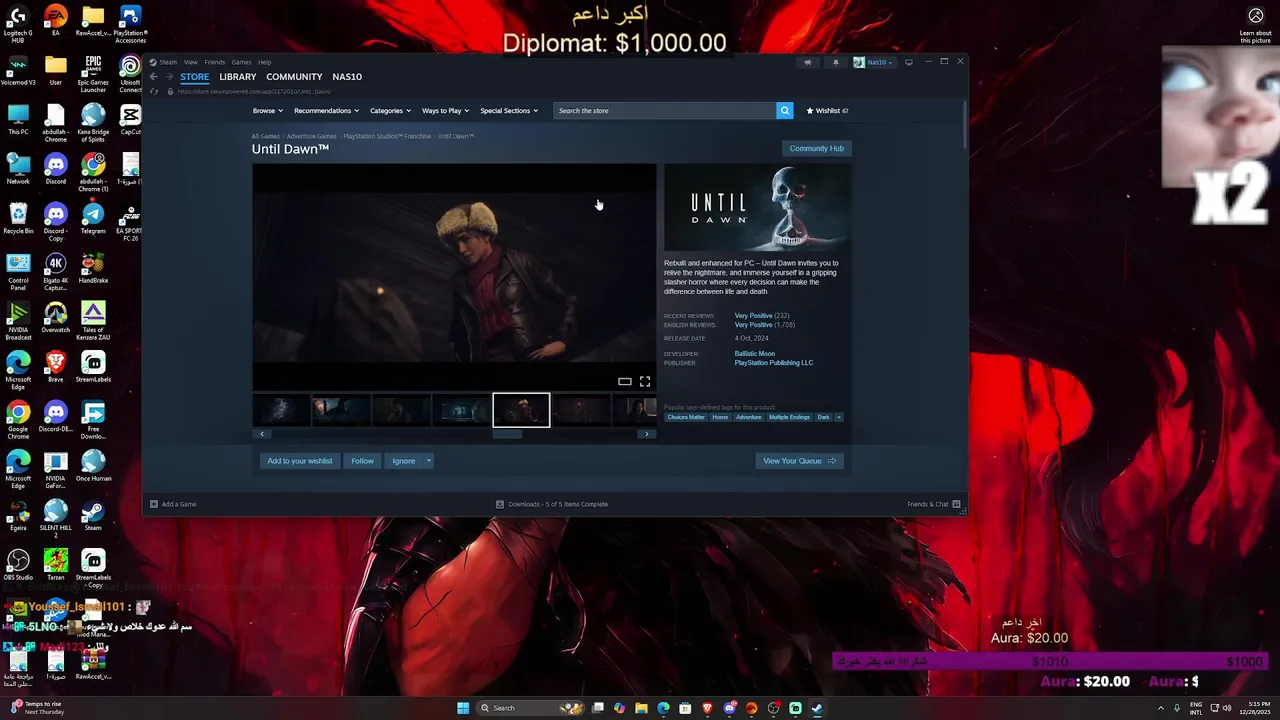1280x720 pixels.
Task: Open the View menu
Action: [x=190, y=62]
